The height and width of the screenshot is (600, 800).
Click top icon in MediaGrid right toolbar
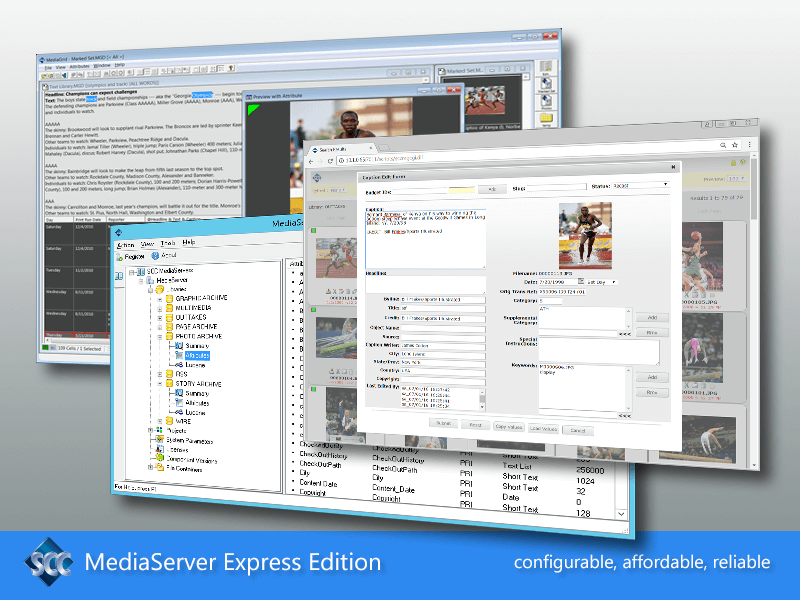click(546, 68)
